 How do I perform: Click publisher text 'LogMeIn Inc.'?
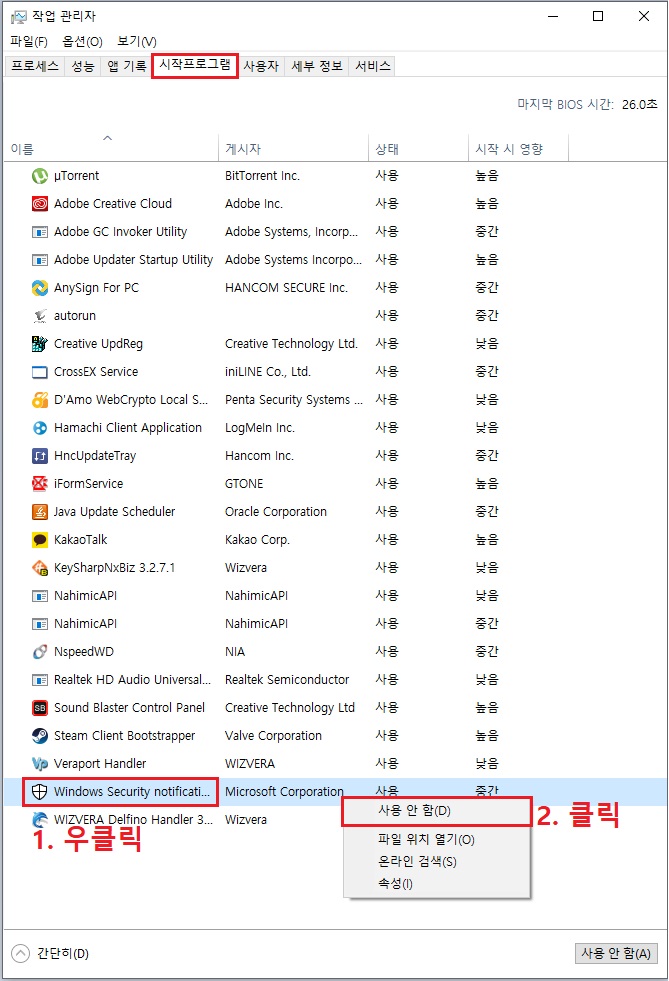point(260,428)
